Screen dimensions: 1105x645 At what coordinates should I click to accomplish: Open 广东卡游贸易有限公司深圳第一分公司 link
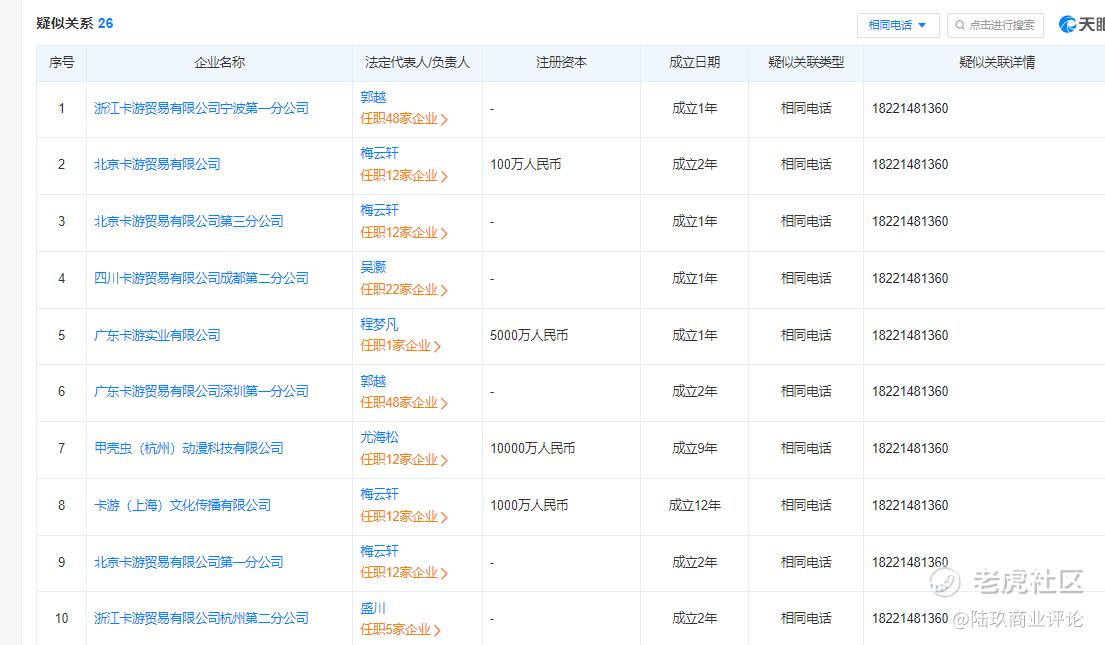click(x=202, y=391)
